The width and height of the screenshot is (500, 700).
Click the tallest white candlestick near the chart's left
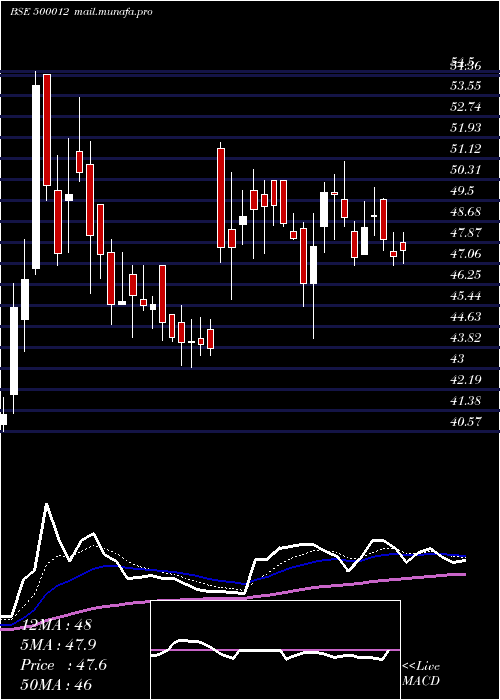point(36,177)
